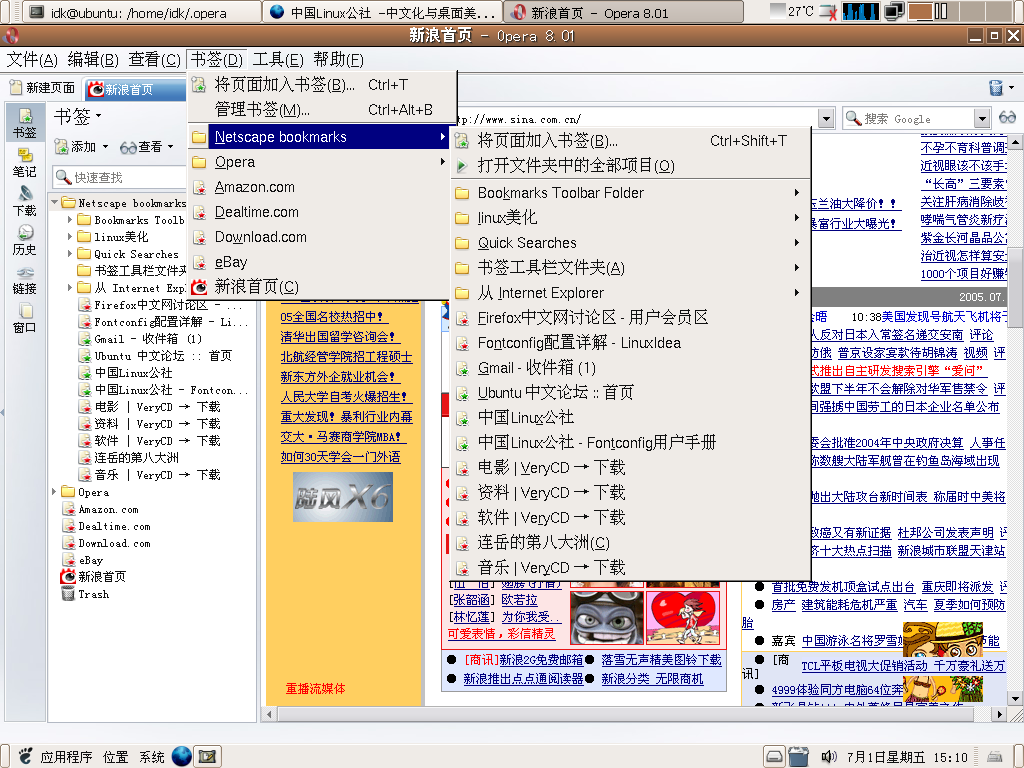Click the play icon for 打开文件夹中的全部项目
Viewport: 1024px width, 768px height.
tap(462, 166)
